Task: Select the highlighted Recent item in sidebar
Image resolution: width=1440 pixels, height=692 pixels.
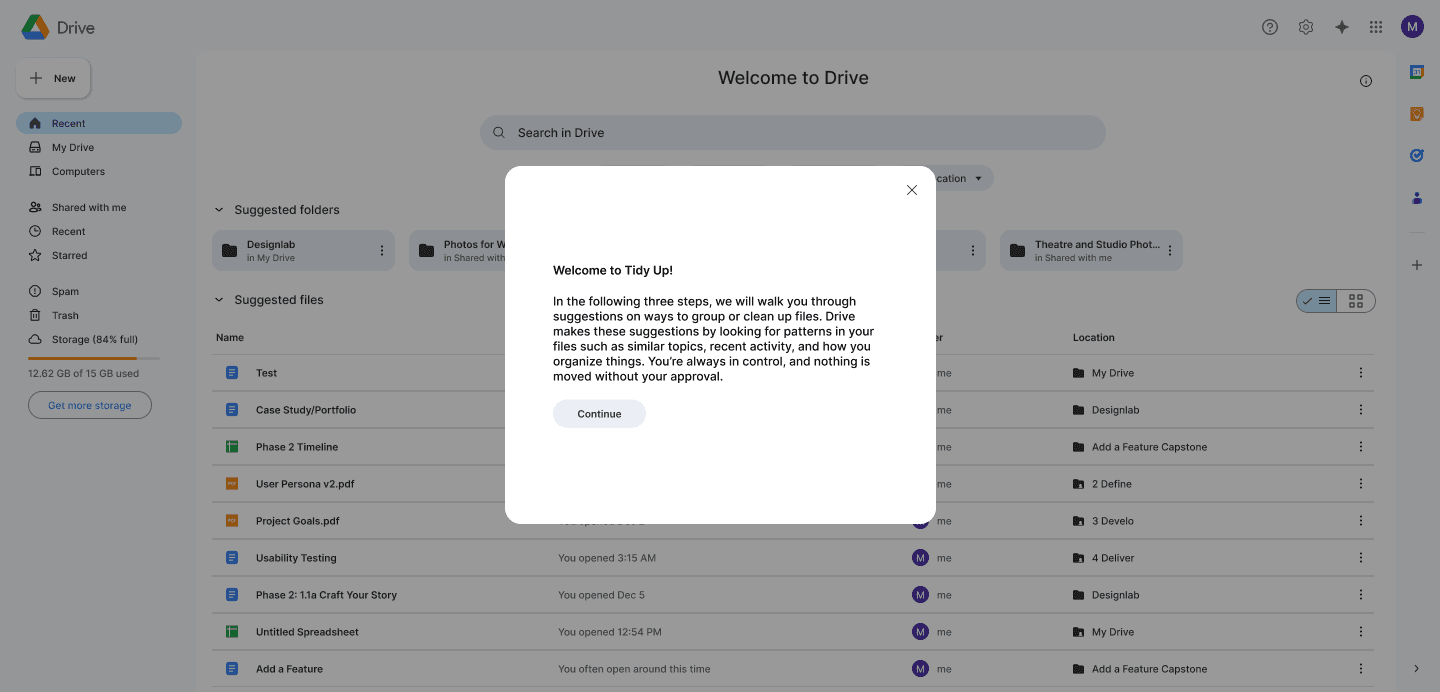Action: (99, 123)
